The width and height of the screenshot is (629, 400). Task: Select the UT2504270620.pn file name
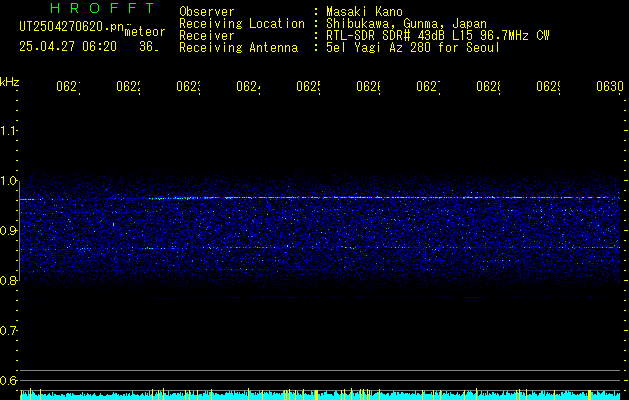click(71, 26)
